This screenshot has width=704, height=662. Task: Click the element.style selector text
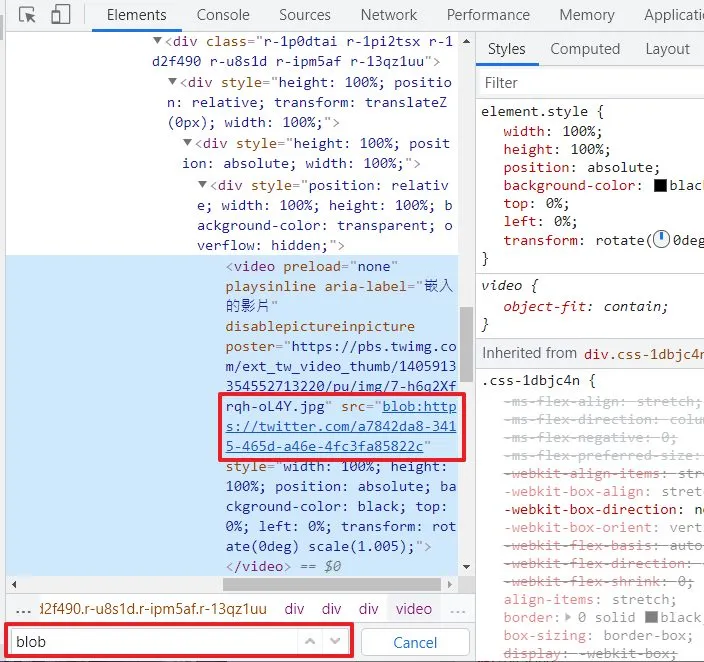pos(534,111)
